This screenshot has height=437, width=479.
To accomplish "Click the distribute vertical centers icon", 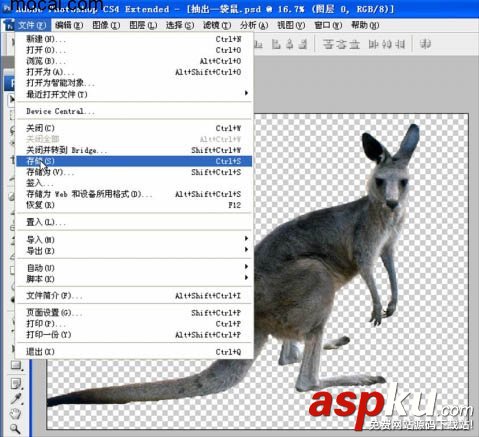I will [342, 44].
